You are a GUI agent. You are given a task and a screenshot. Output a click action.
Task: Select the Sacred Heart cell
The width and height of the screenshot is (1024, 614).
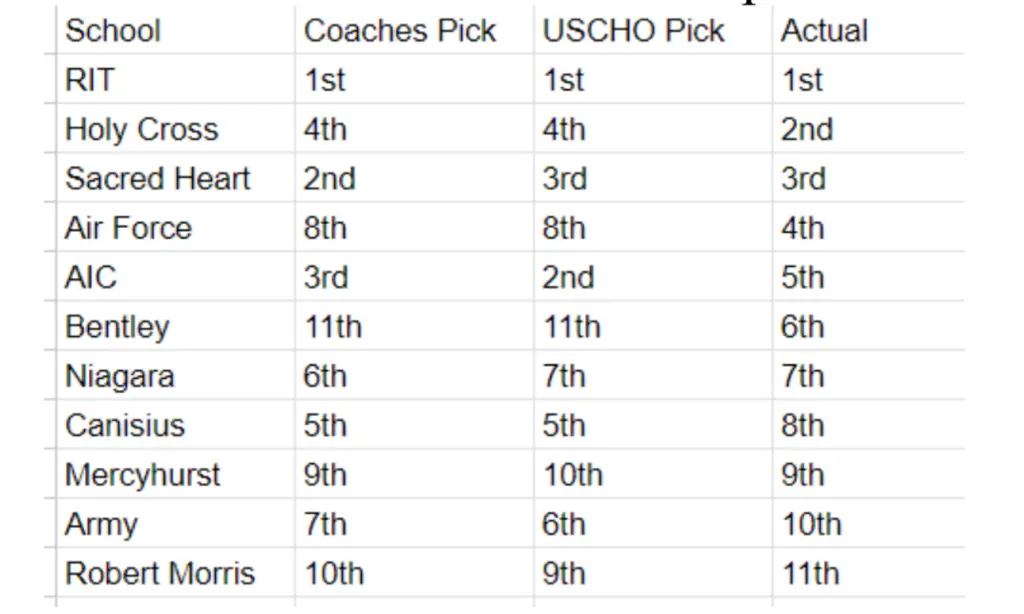pos(176,178)
